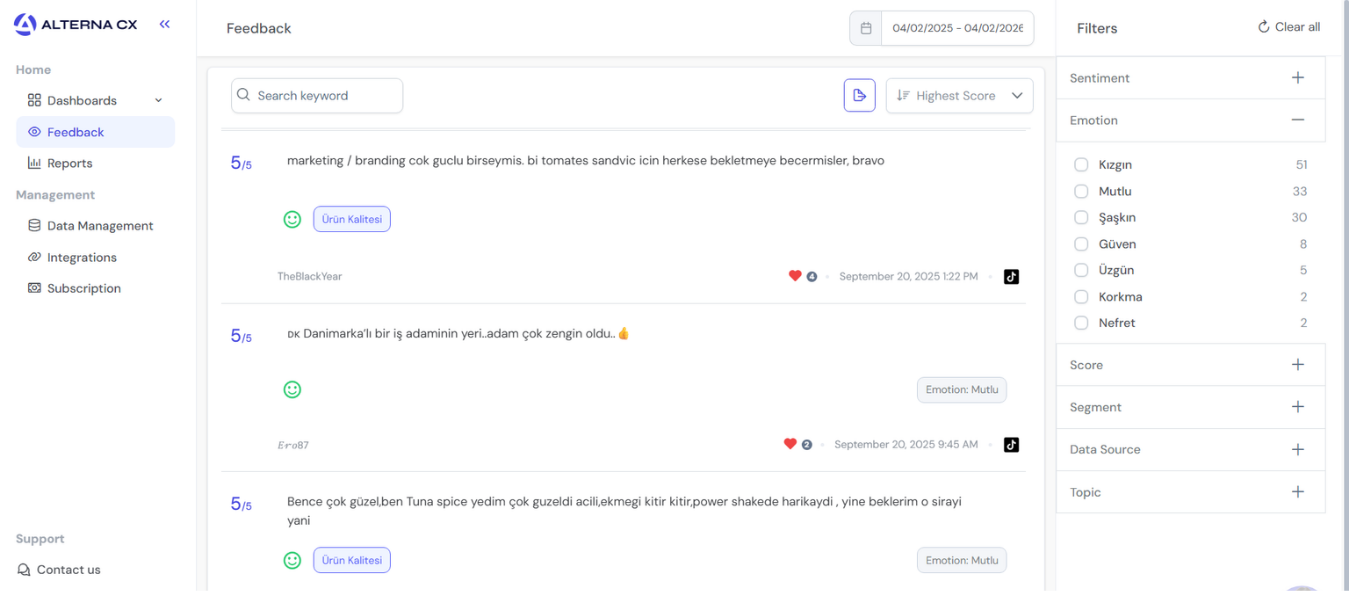Viewport: 1349px width, 591px height.
Task: Check the Şaşkın emotion filter
Action: pos(1081,217)
